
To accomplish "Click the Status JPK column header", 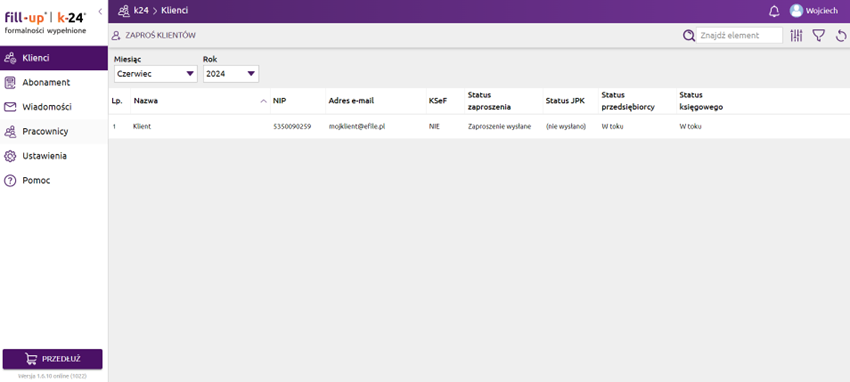I will click(x=570, y=101).
